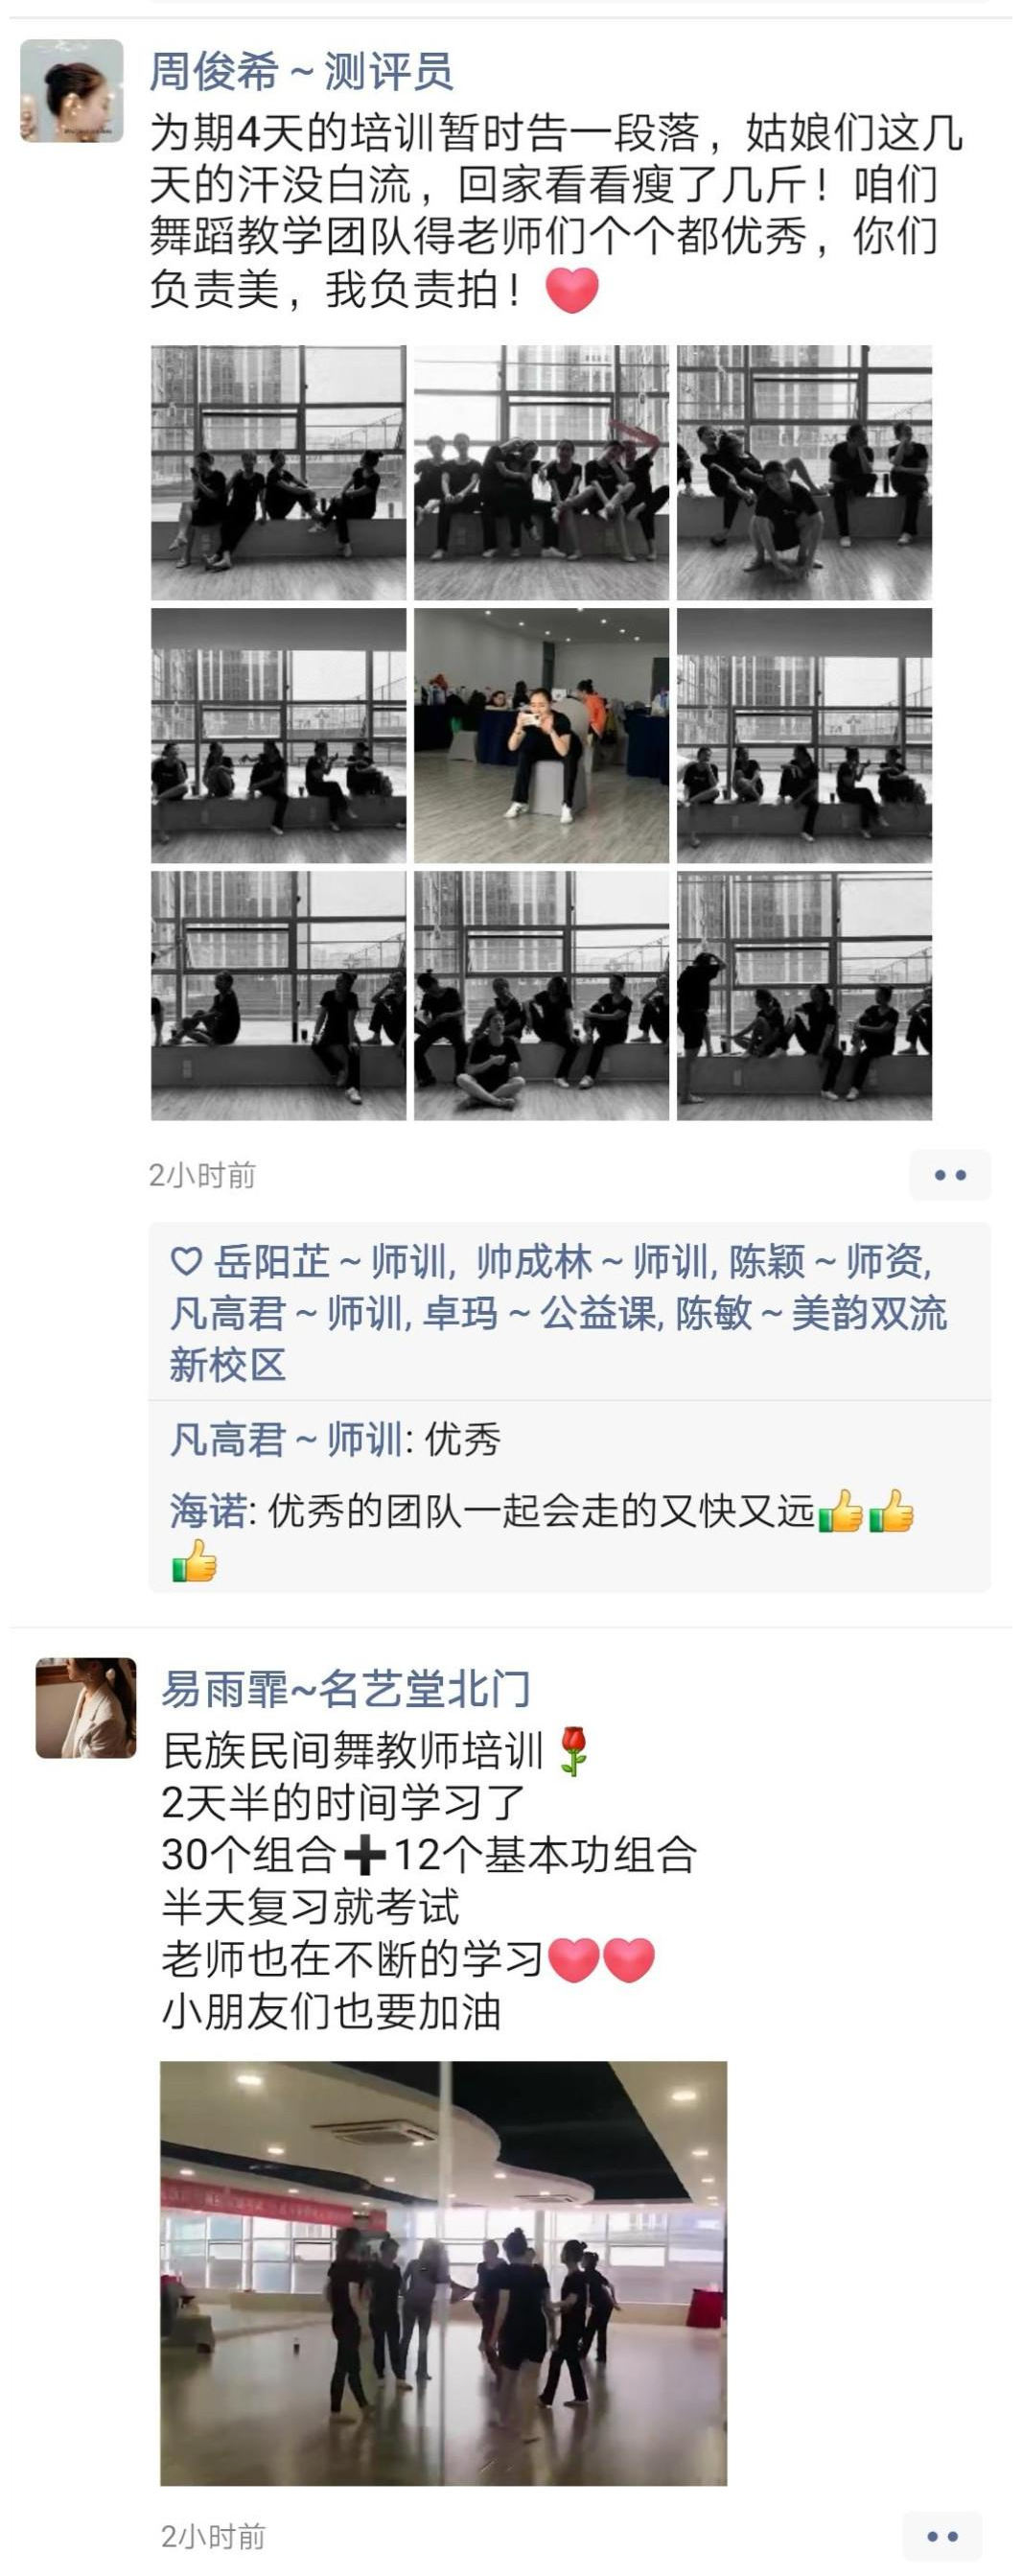Open bottom-middle photo with woman sitting cross-legged
Viewport: 1022px width, 2576px height.
tap(542, 996)
